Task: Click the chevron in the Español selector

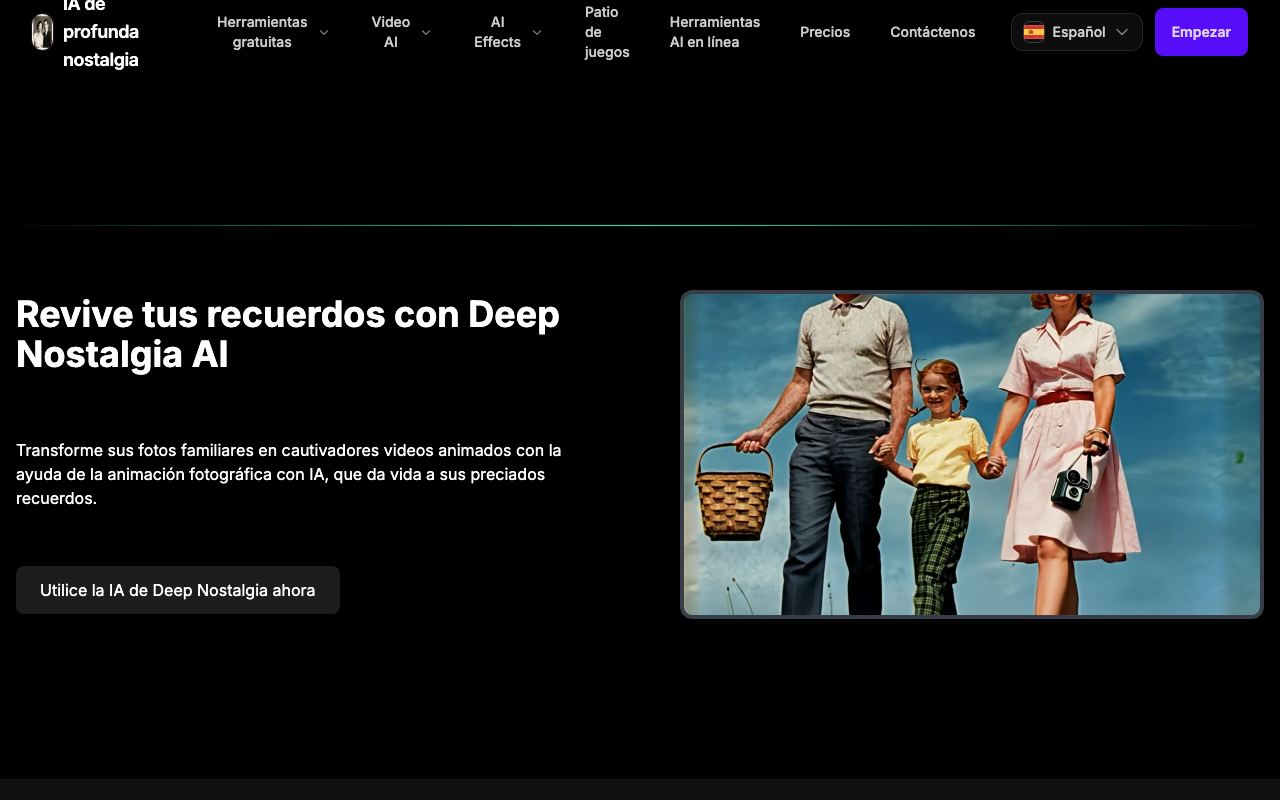Action: click(1122, 32)
